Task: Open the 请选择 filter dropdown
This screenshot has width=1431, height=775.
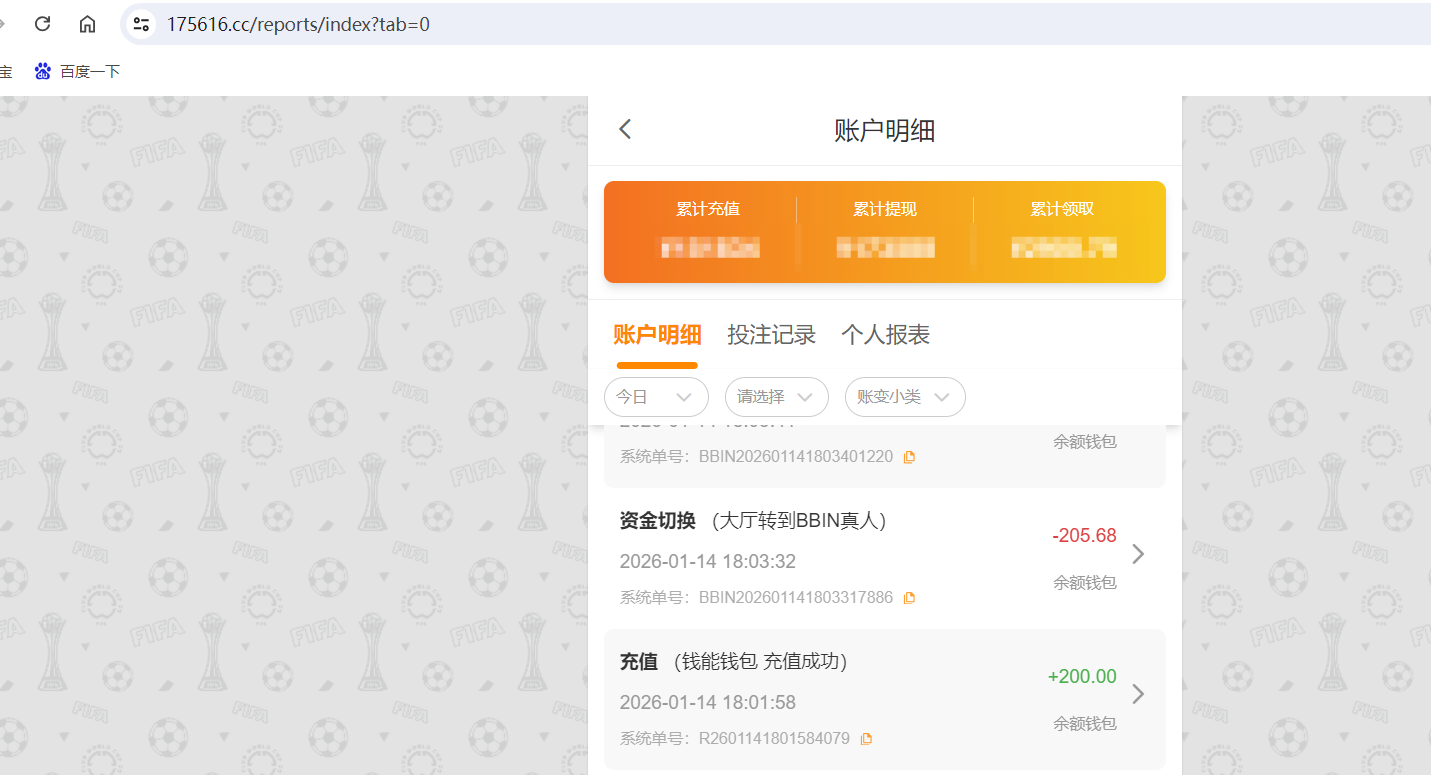Action: [776, 397]
